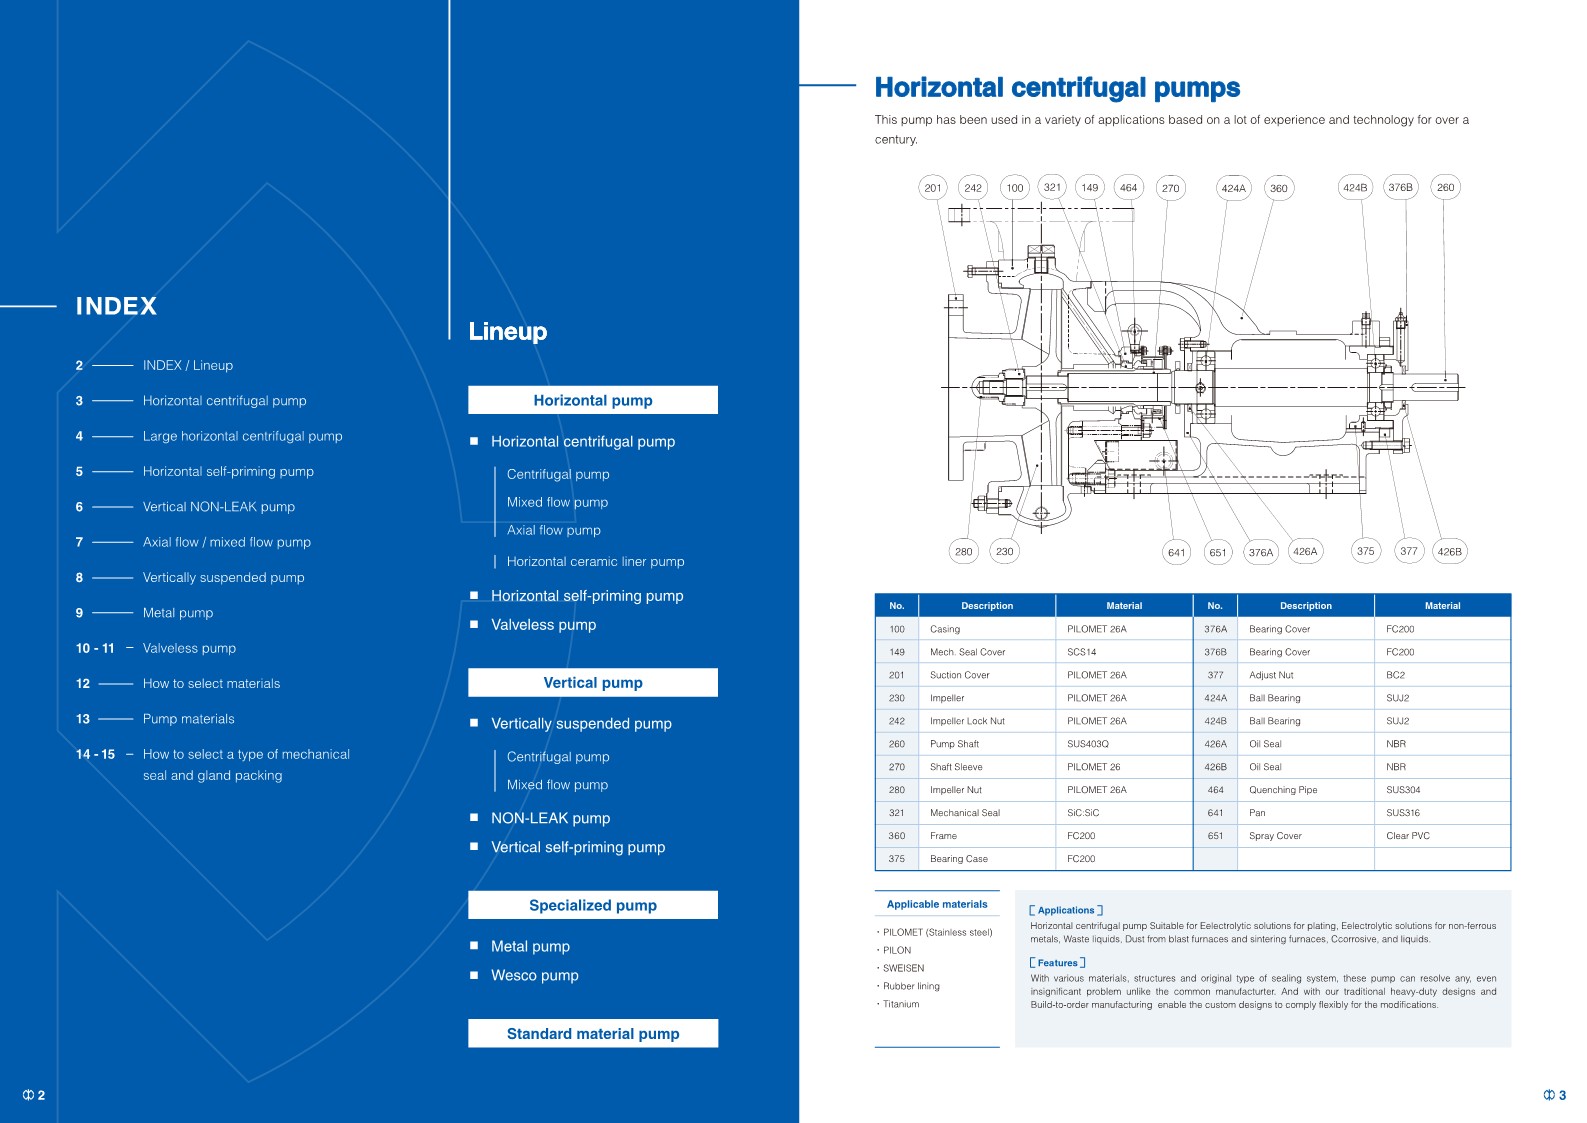
Task: Click part callout bubble 260
Action: click(x=1446, y=187)
